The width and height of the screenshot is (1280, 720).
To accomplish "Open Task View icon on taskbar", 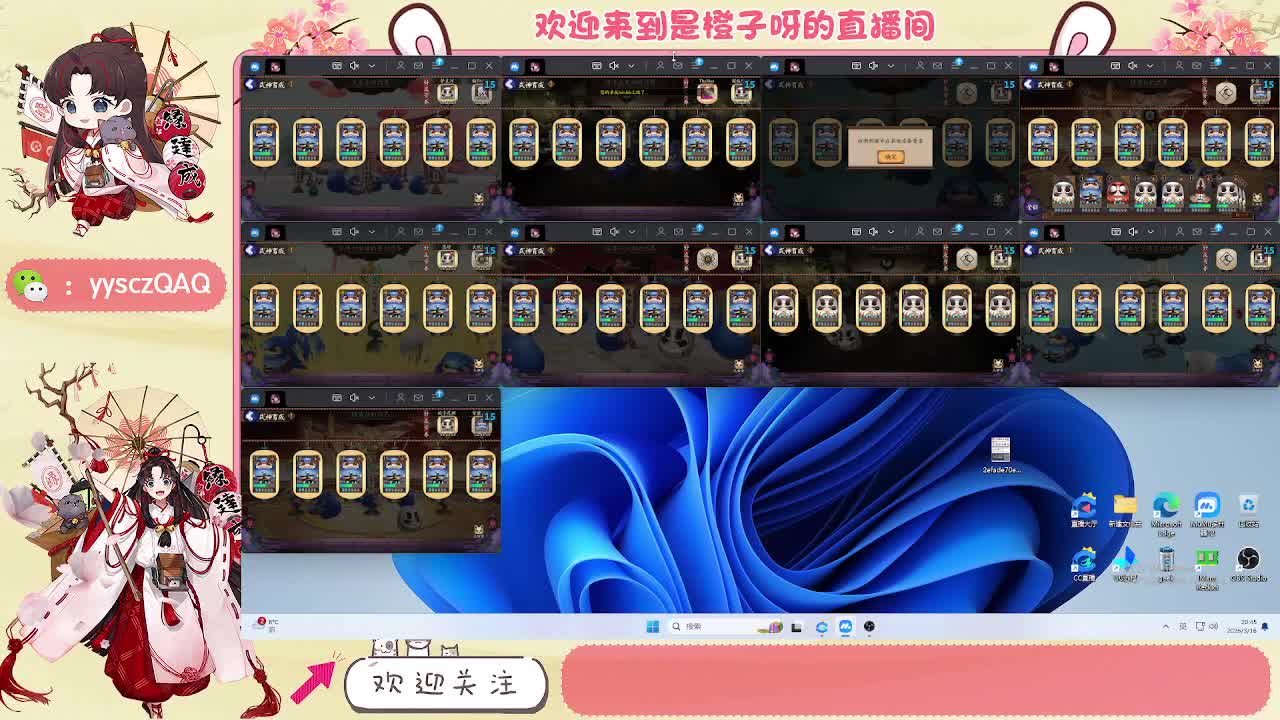I will [x=796, y=626].
